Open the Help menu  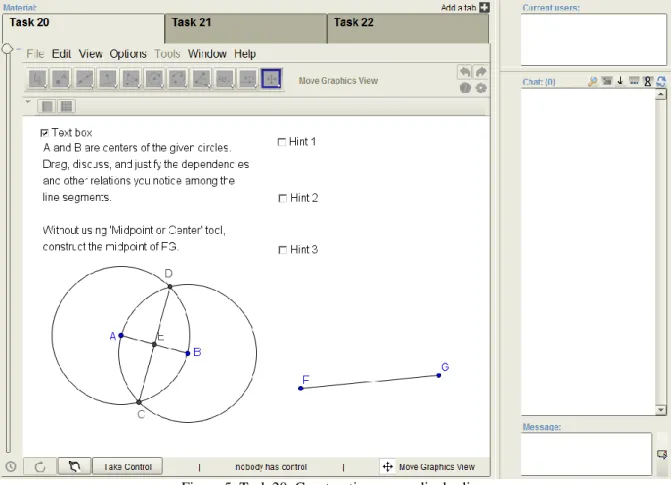coord(245,54)
